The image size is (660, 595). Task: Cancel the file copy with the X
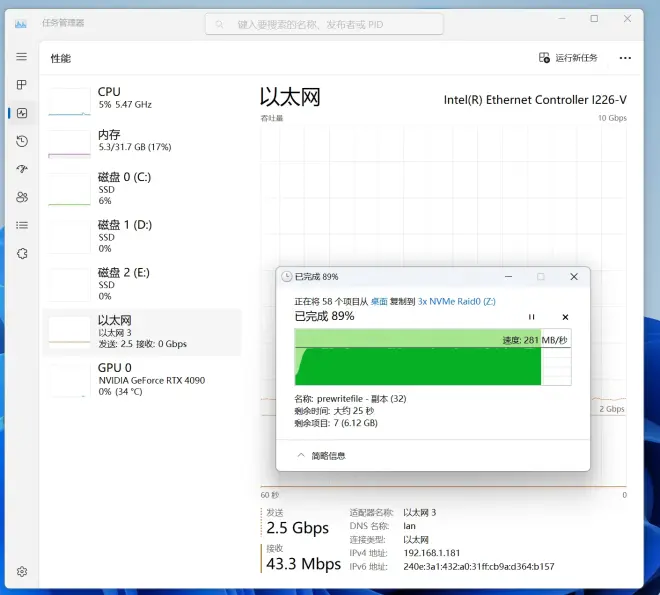[x=565, y=316]
